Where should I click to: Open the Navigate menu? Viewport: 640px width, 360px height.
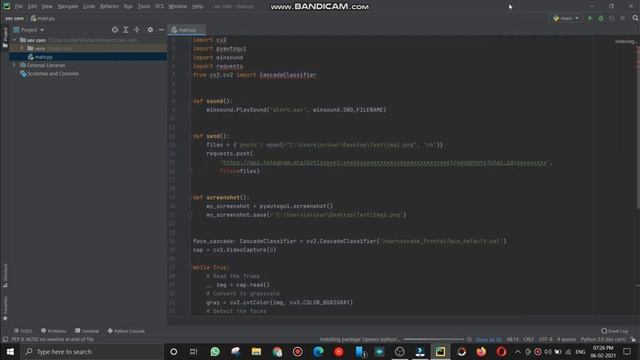tap(68, 7)
